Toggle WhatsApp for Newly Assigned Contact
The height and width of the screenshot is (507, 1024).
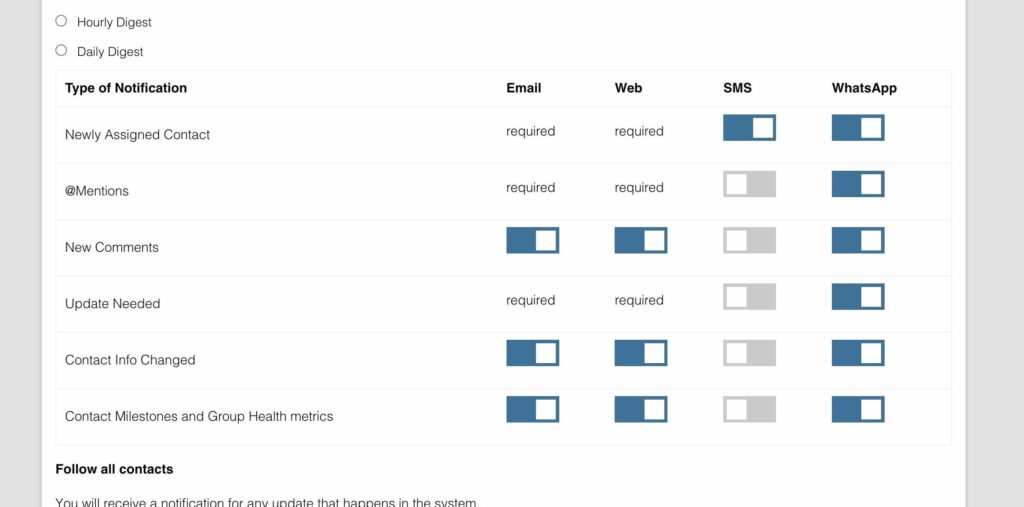(x=857, y=128)
